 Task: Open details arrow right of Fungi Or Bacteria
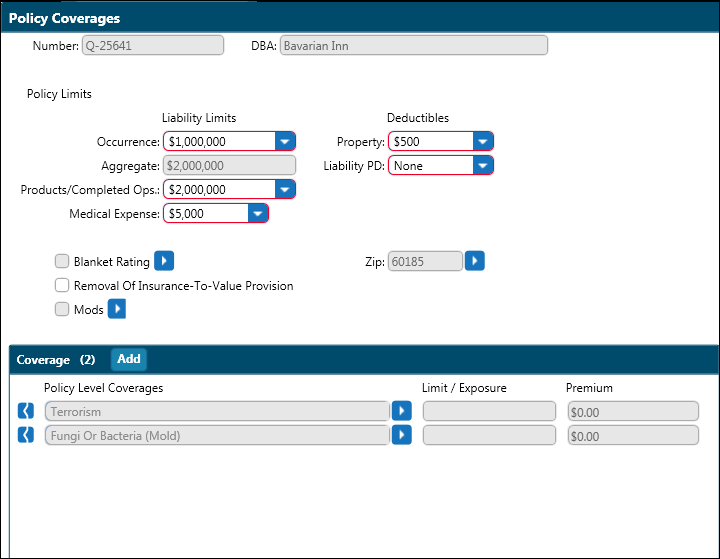point(401,435)
